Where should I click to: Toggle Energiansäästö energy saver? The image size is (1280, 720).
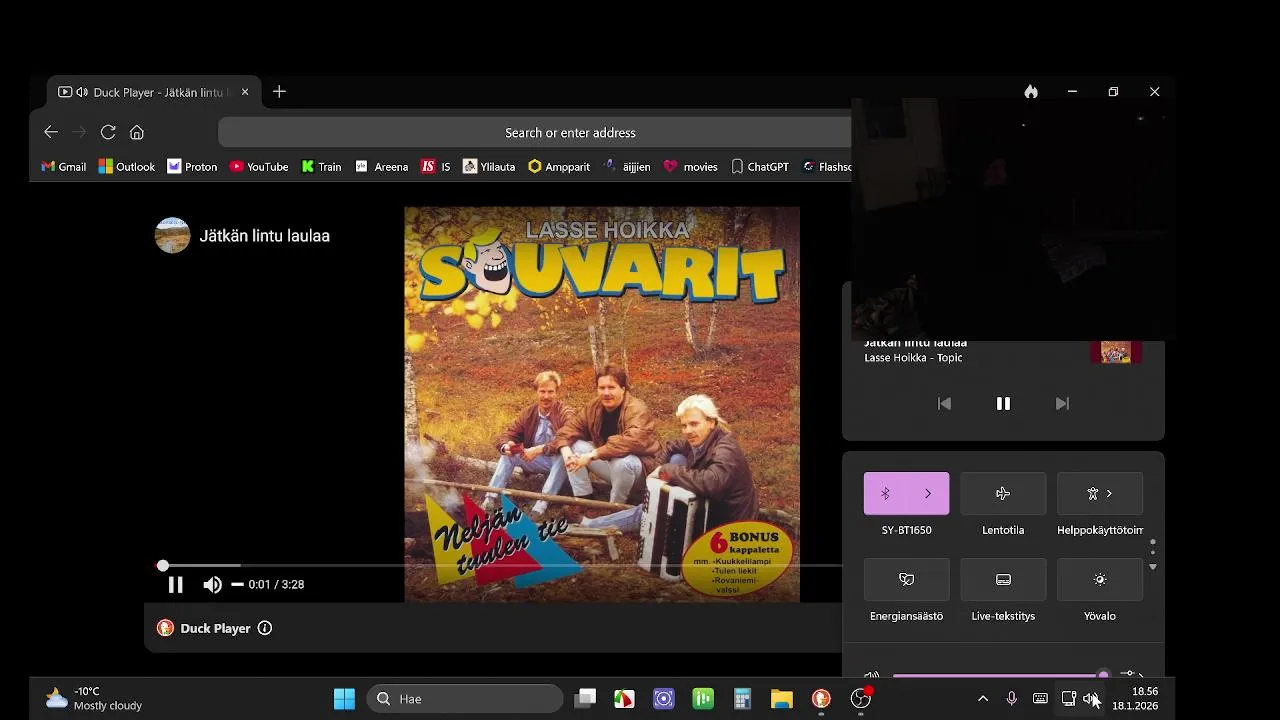[x=906, y=579]
